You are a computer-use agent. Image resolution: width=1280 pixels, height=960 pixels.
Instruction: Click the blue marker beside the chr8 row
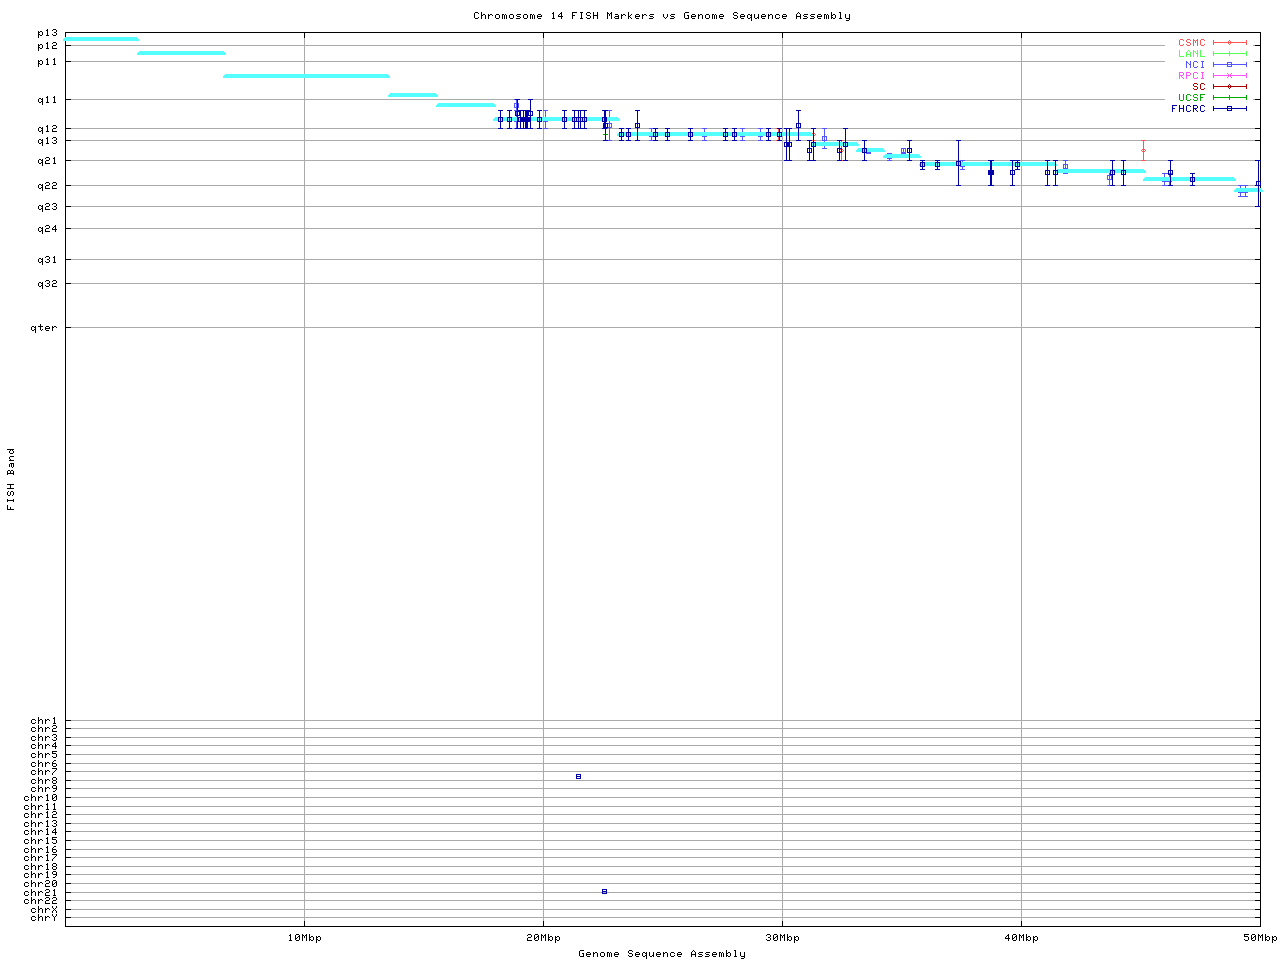pyautogui.click(x=578, y=776)
